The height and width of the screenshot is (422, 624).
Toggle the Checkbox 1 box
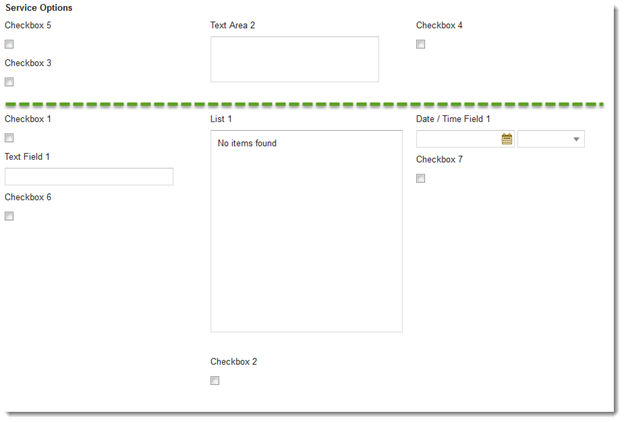pyautogui.click(x=9, y=138)
